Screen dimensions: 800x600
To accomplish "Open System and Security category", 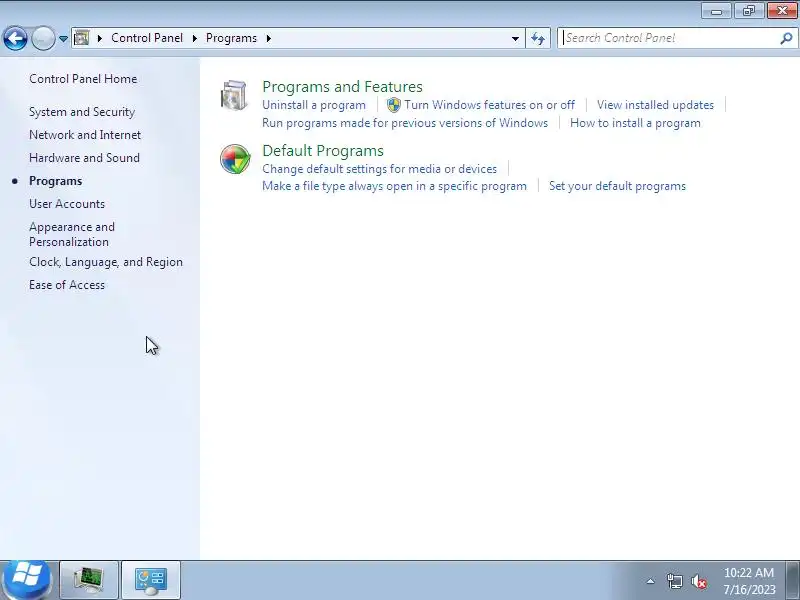I will click(82, 112).
